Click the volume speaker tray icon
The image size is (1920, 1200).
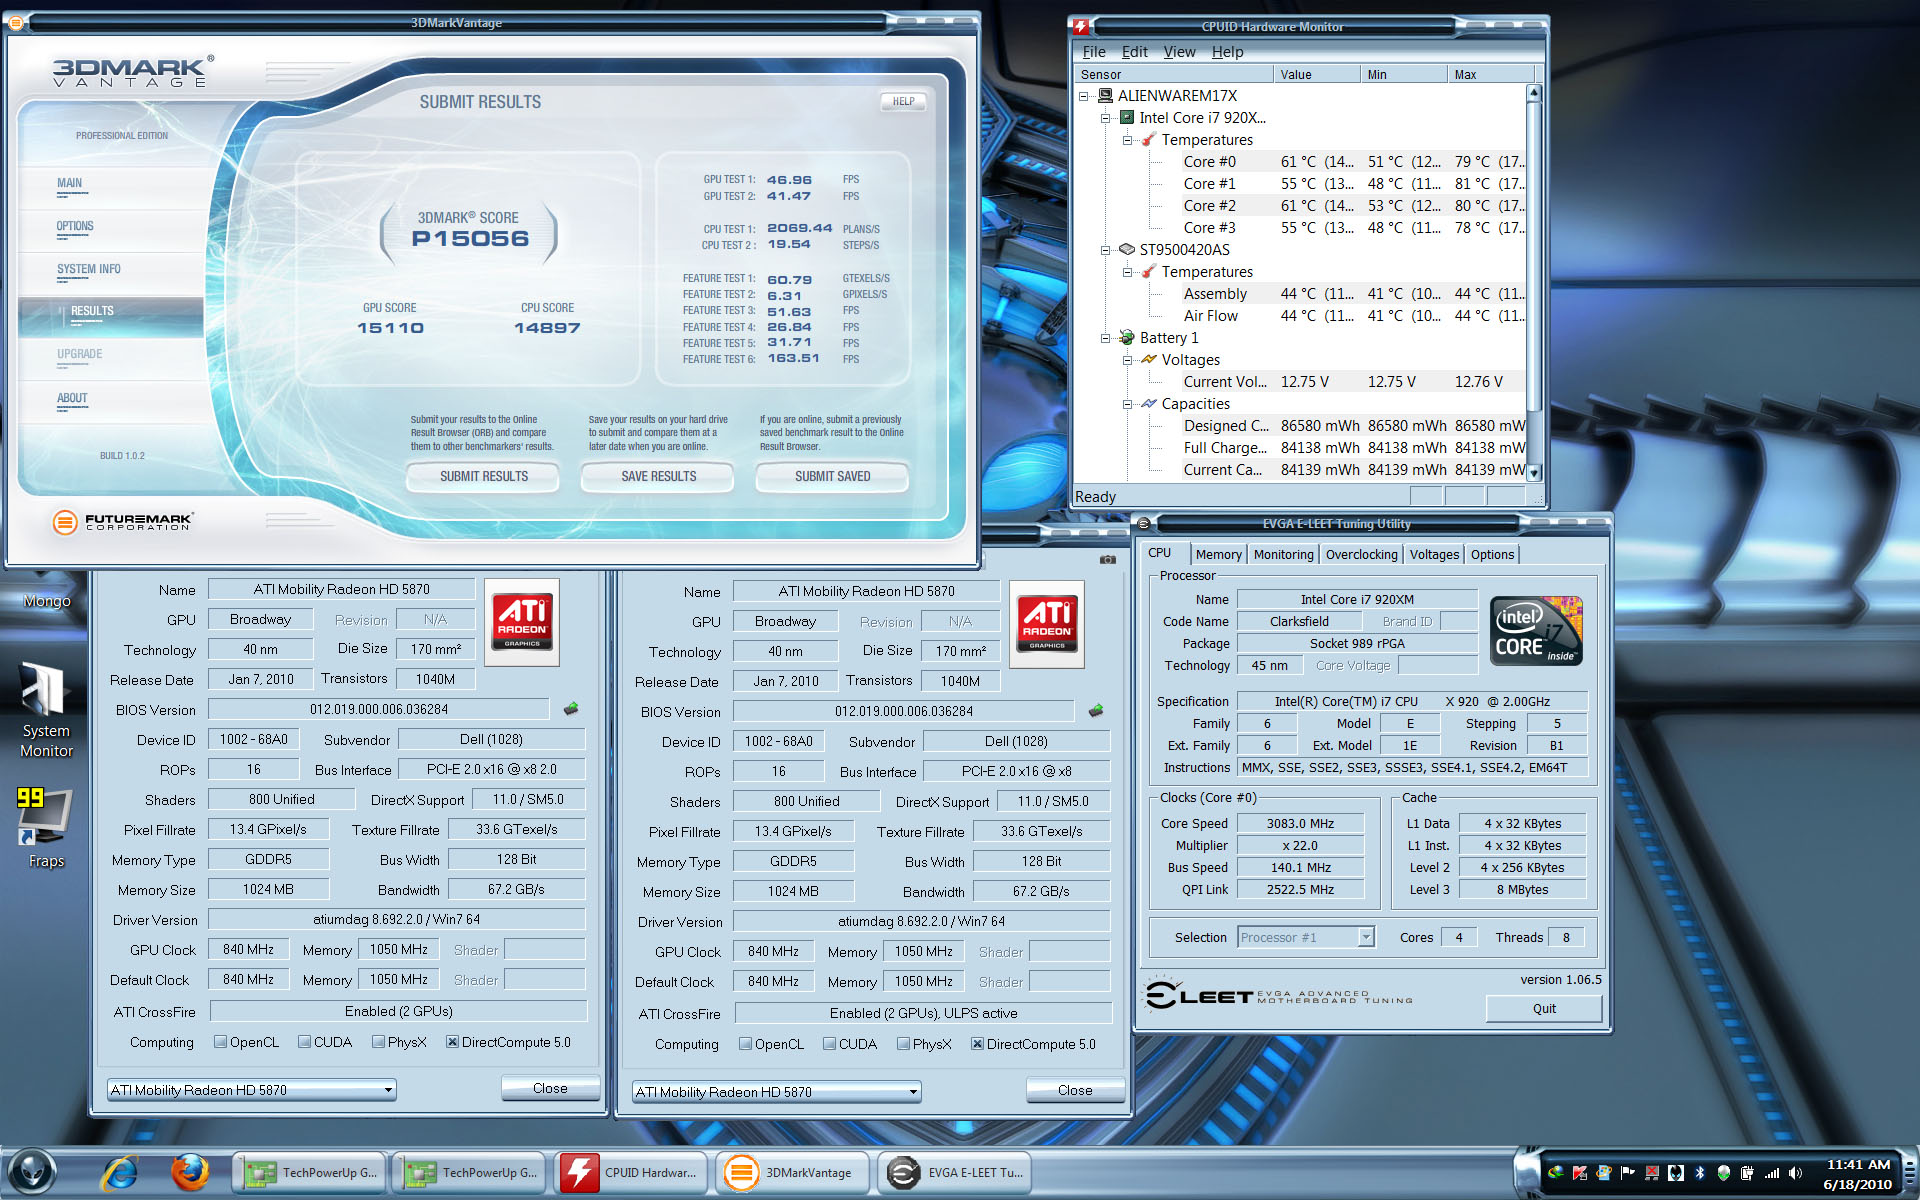click(x=1795, y=1173)
